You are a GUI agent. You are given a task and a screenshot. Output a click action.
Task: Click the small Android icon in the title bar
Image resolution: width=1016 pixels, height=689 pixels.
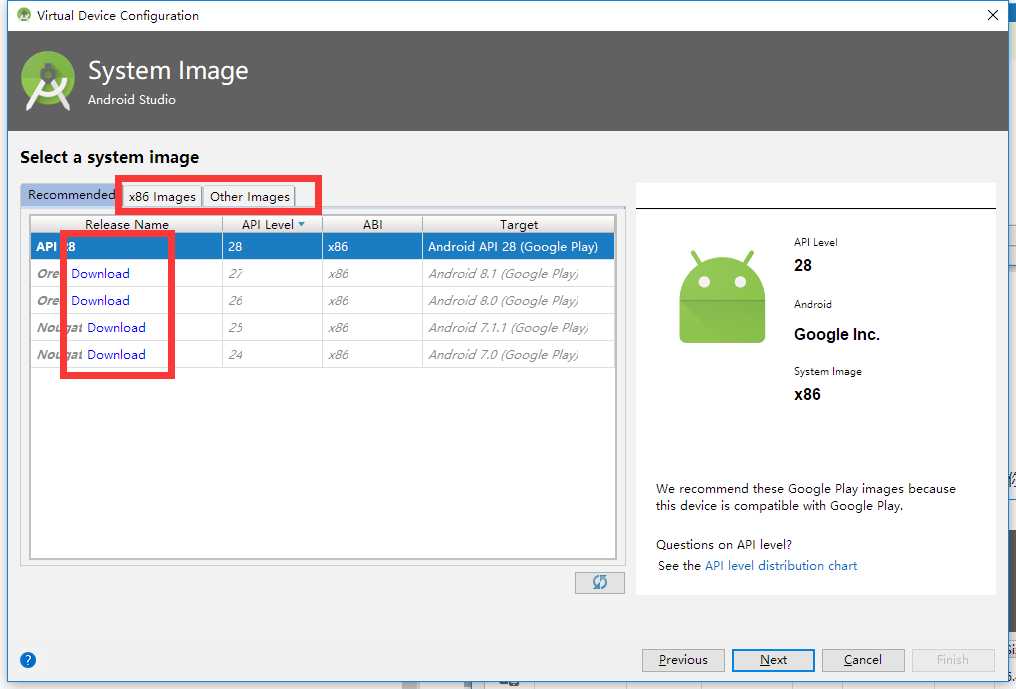pos(24,14)
